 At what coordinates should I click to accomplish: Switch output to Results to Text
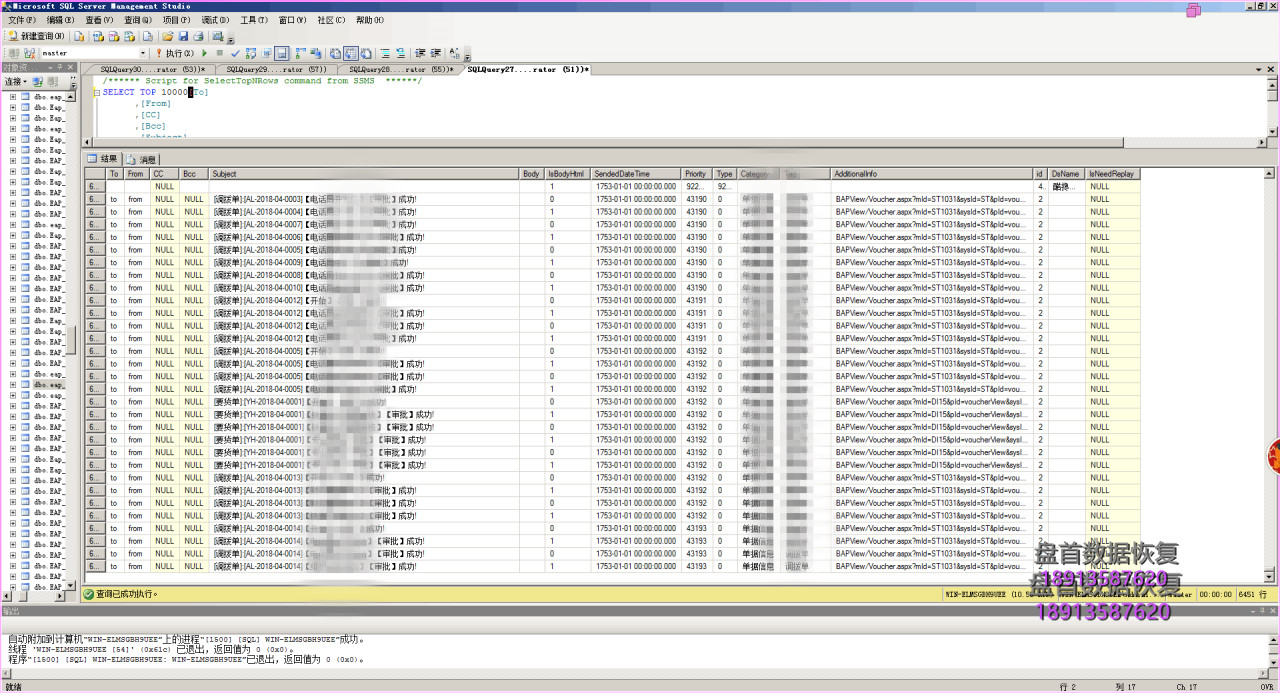point(335,53)
